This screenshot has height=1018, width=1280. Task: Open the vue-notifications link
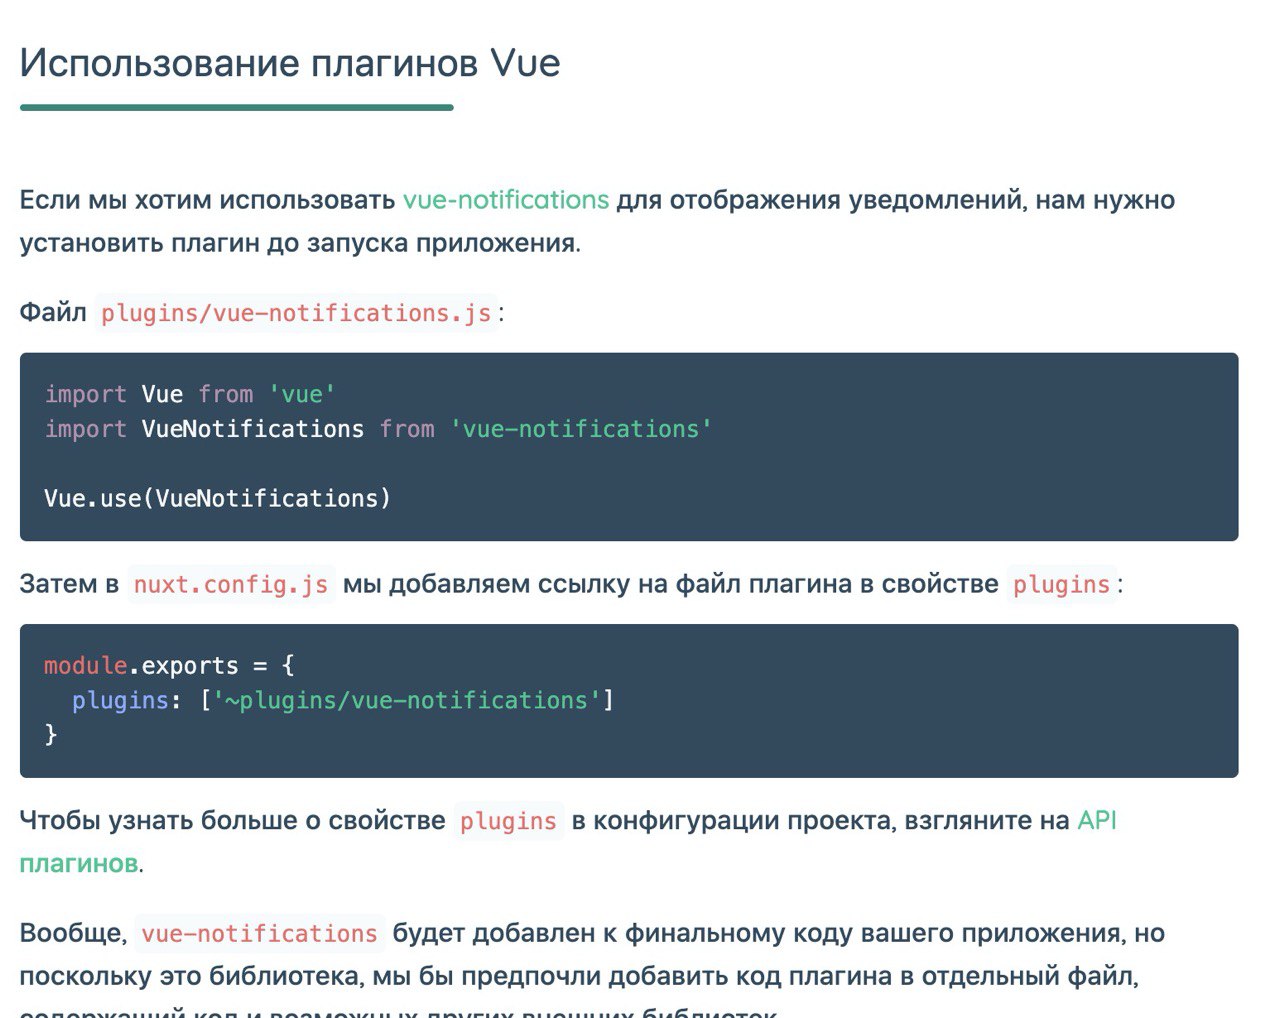[506, 200]
